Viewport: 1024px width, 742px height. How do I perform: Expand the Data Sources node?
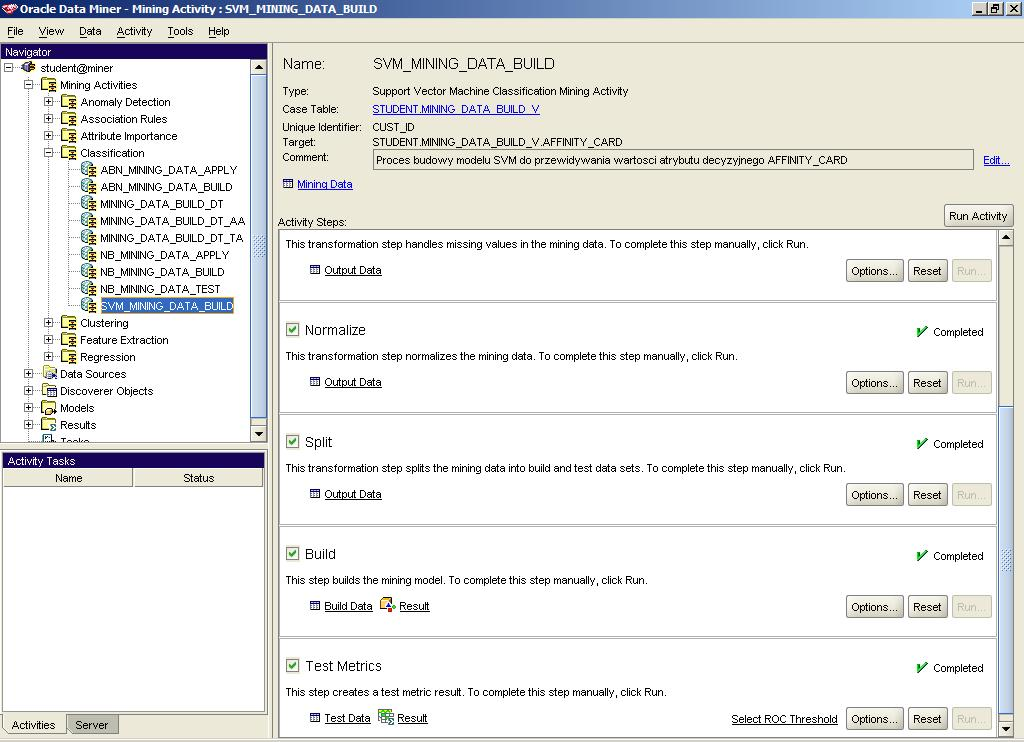29,373
